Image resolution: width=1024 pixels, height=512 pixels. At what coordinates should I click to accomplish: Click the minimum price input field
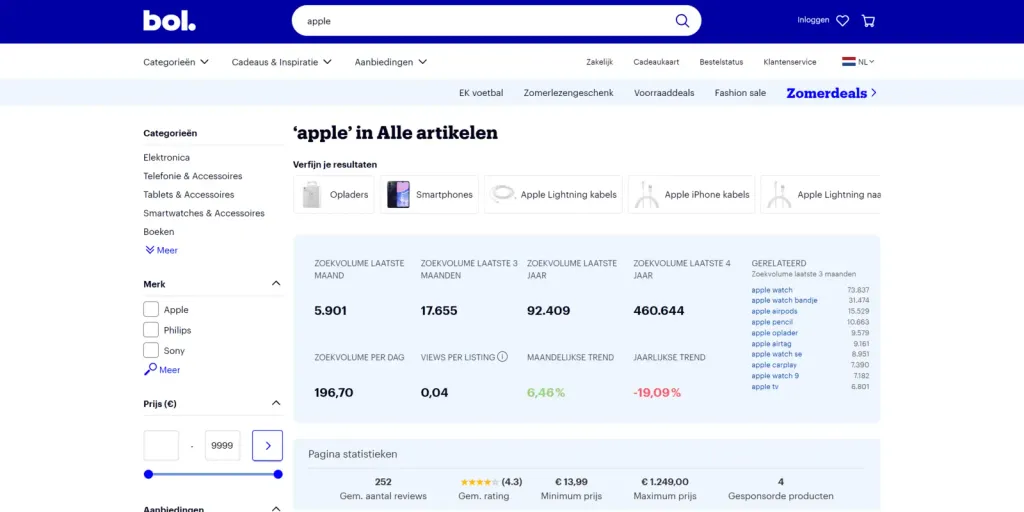click(x=161, y=445)
